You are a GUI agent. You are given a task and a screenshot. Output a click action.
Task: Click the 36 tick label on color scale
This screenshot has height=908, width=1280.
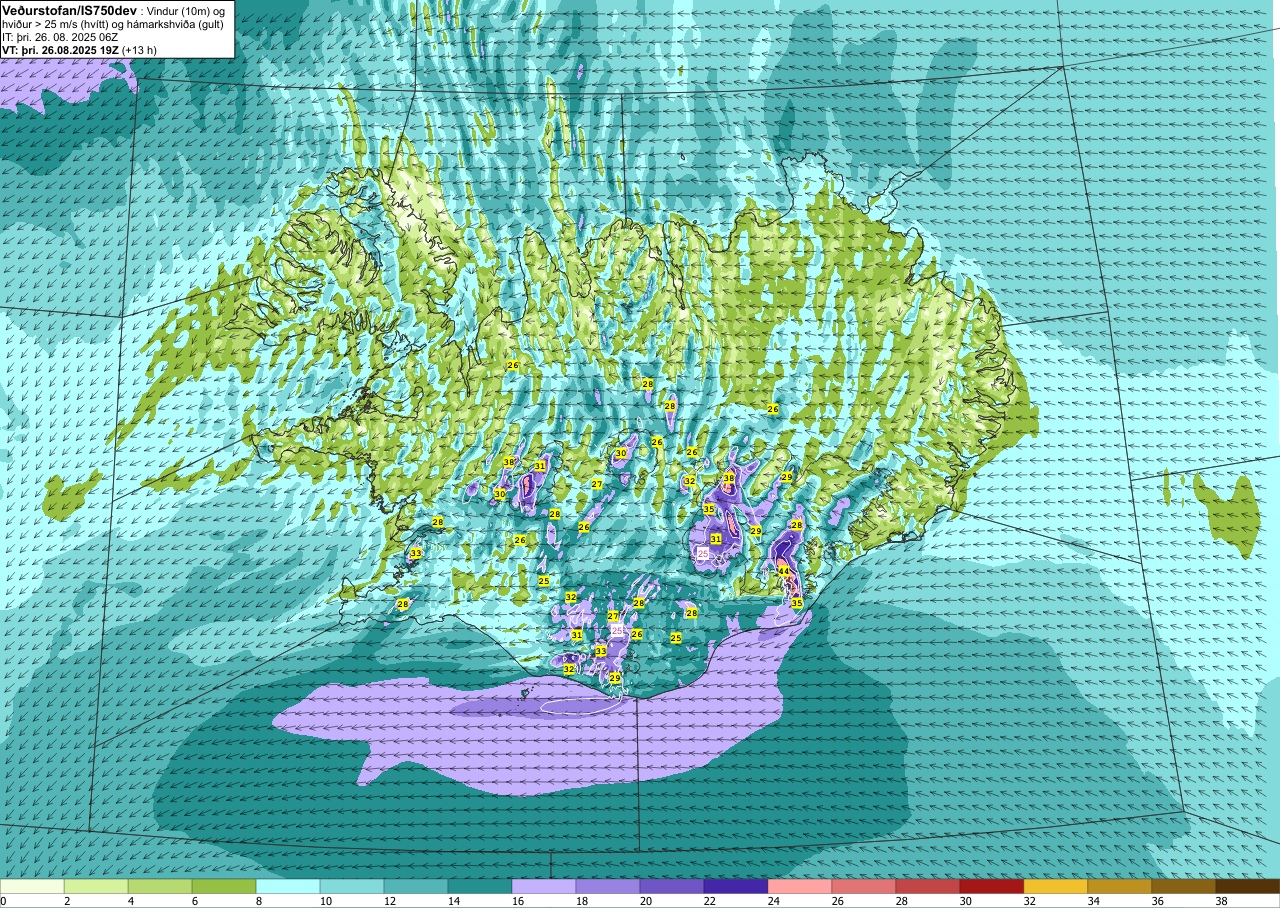click(x=1157, y=901)
